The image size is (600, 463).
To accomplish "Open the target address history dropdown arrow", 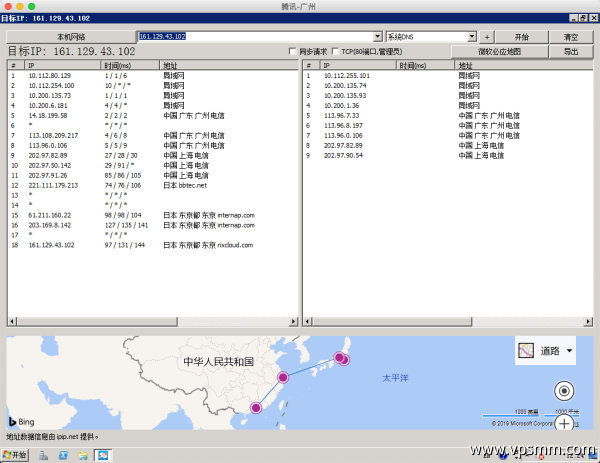I will click(378, 37).
